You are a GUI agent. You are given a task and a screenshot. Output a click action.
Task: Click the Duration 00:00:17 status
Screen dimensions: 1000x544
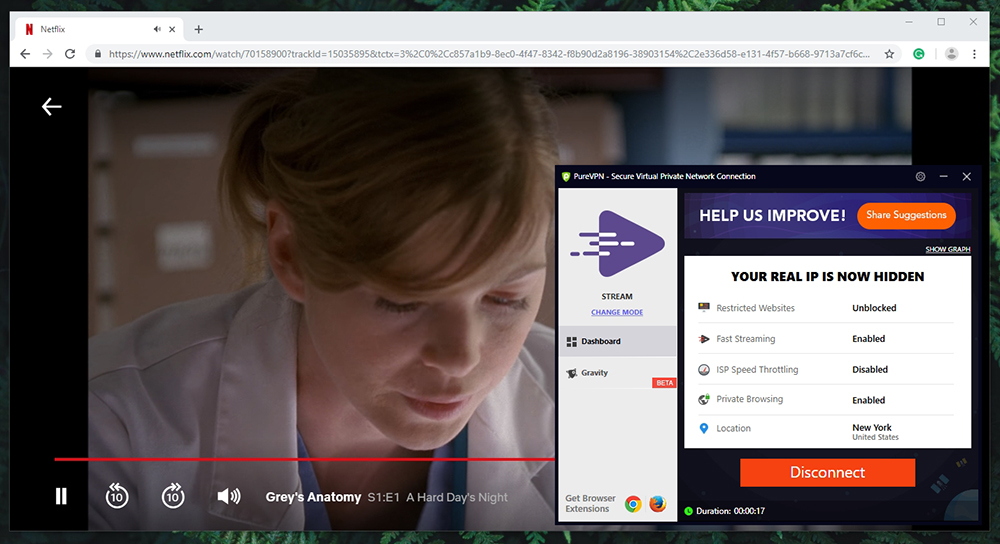730,511
